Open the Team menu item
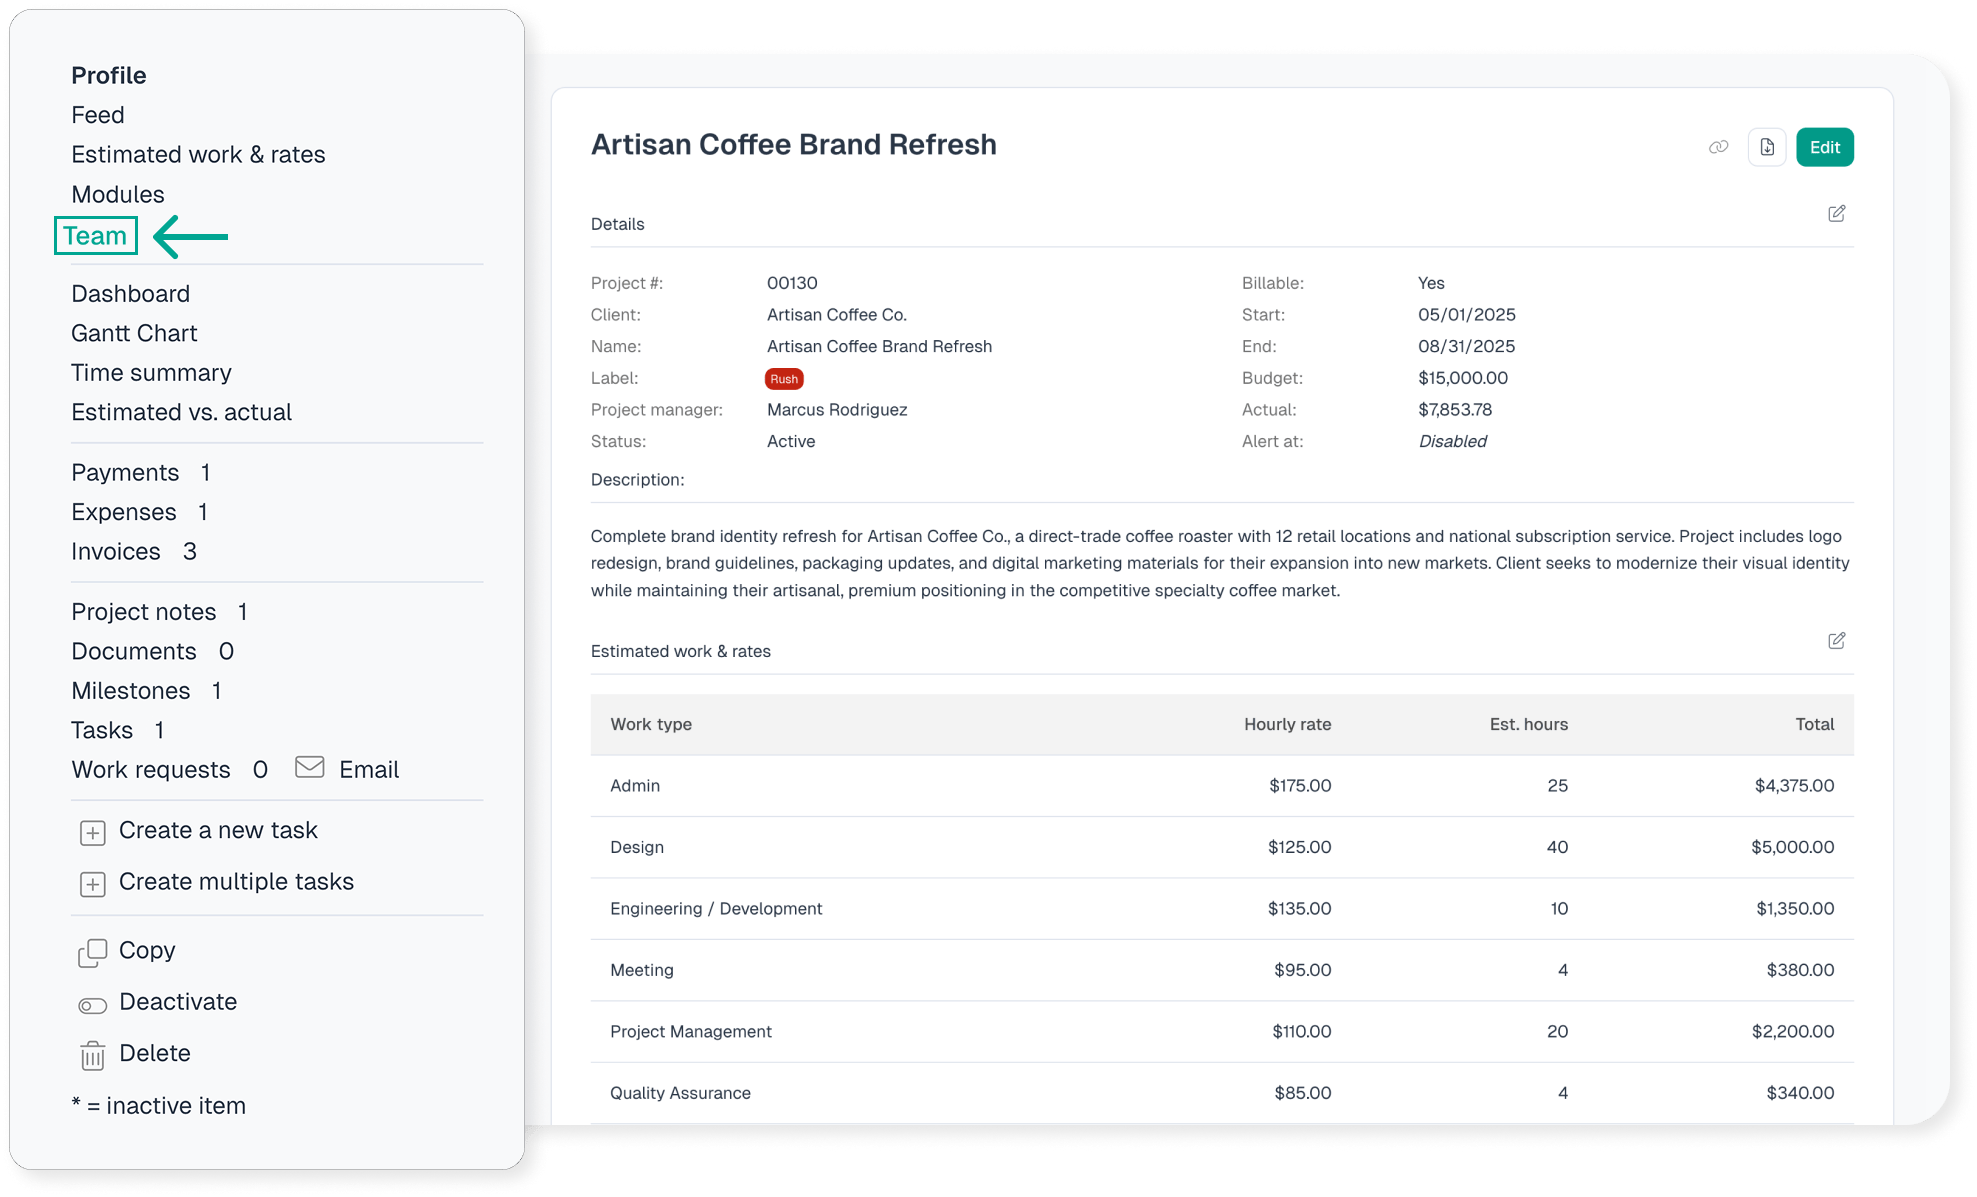This screenshot has width=1977, height=1197. coord(95,236)
